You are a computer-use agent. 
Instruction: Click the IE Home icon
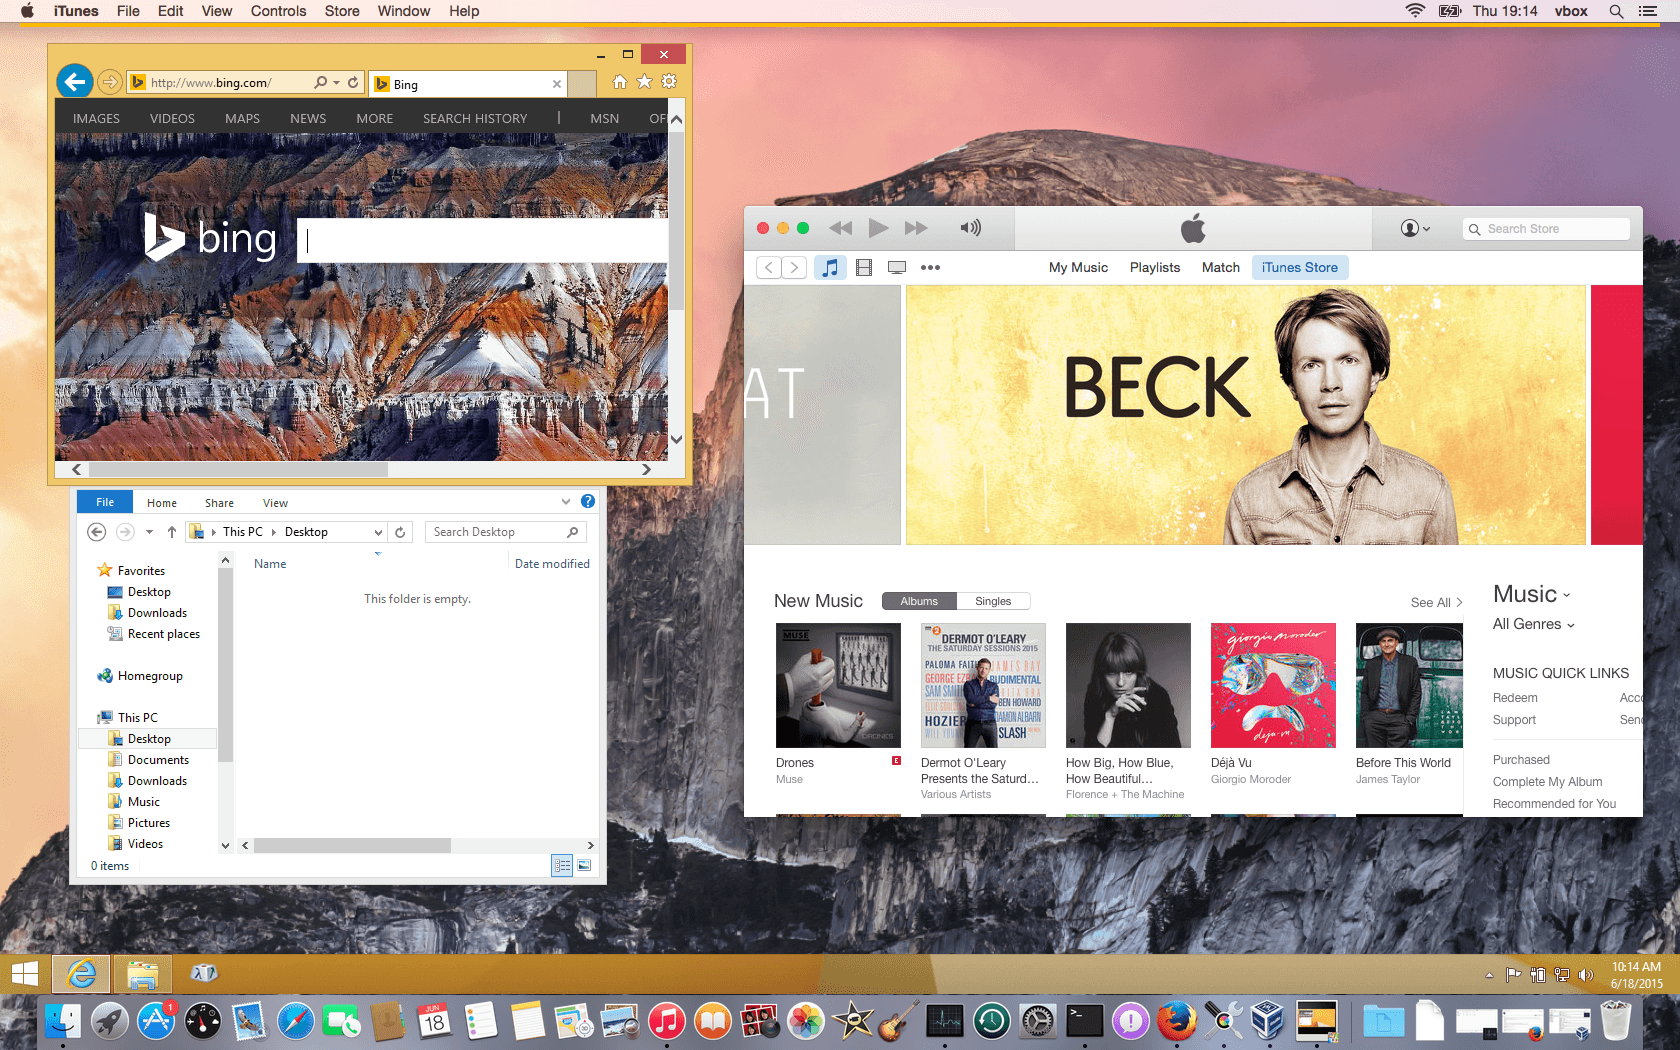tap(620, 82)
